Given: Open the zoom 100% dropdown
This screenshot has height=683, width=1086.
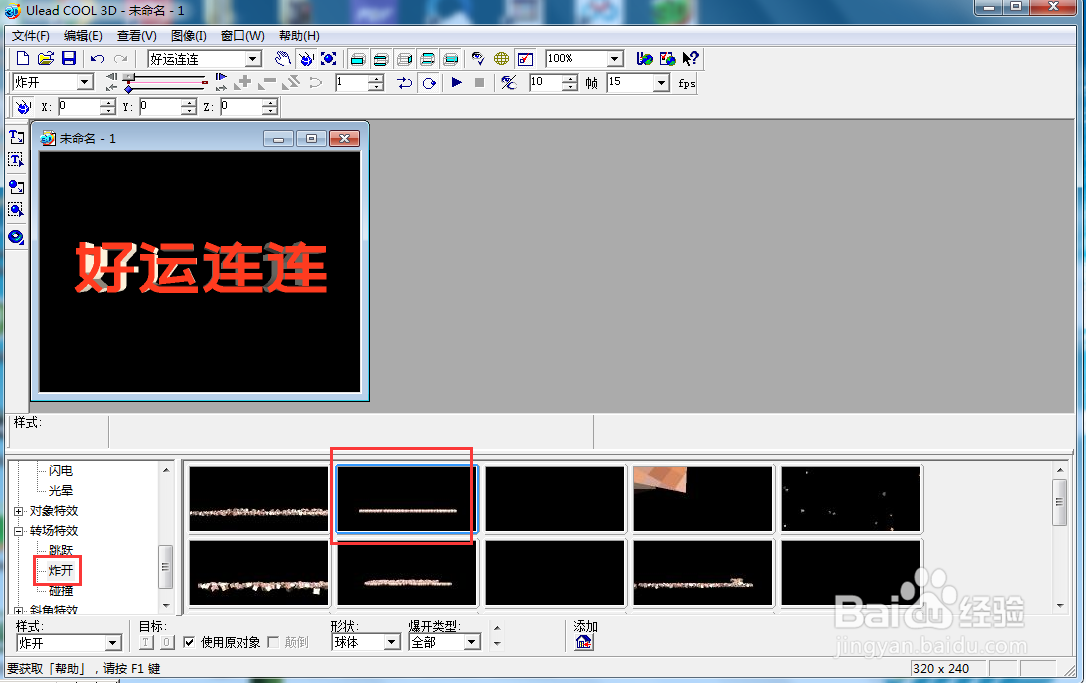Looking at the screenshot, I should [614, 59].
